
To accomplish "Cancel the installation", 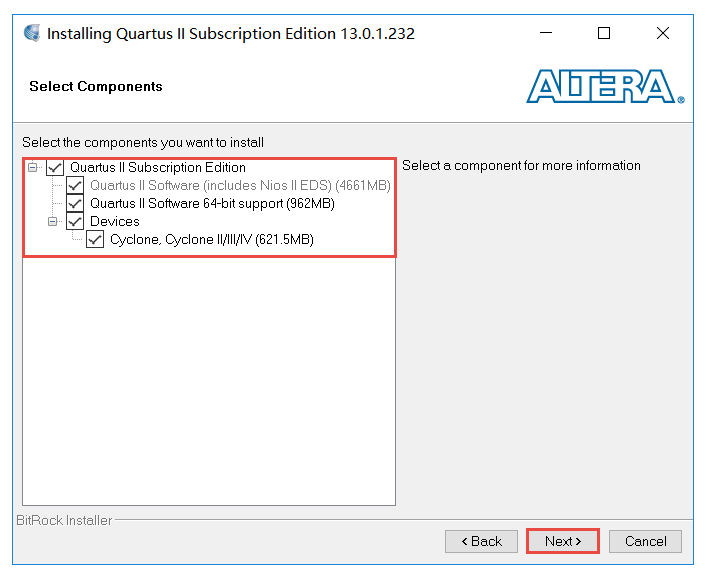I will click(x=645, y=541).
